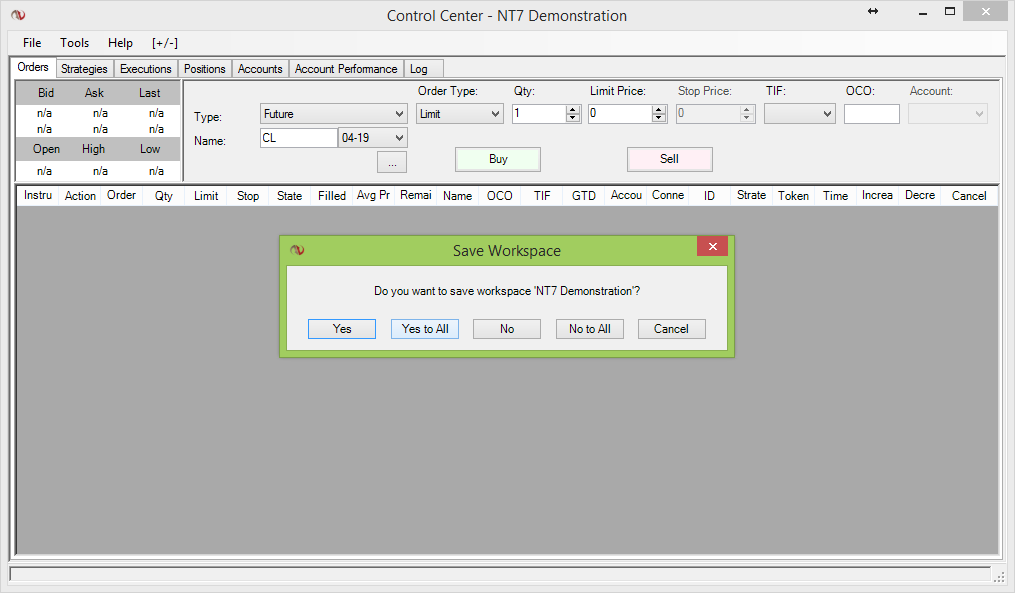Click Yes to save the workspace
This screenshot has width=1015, height=593.
[x=342, y=329]
